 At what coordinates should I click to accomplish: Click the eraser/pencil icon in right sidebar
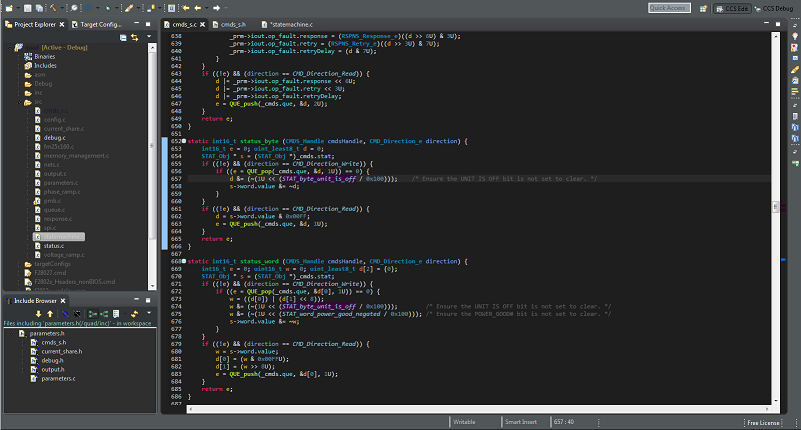pyautogui.click(x=795, y=69)
